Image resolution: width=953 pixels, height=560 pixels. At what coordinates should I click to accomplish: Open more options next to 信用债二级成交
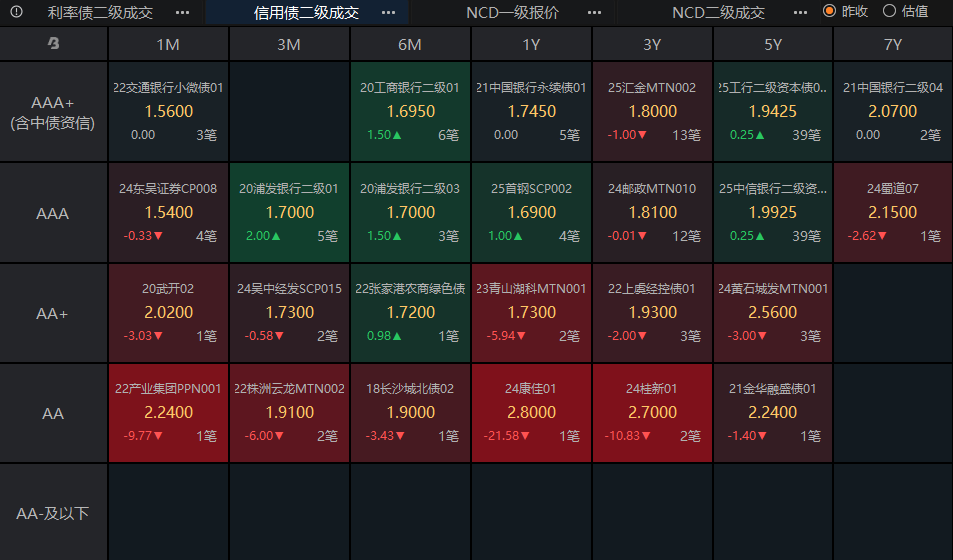coord(388,13)
